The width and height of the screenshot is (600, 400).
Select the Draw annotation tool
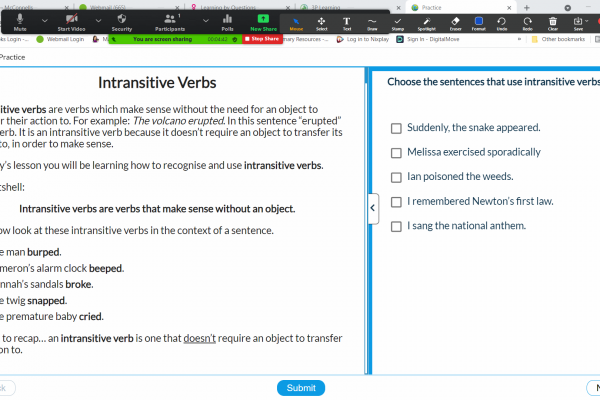372,19
